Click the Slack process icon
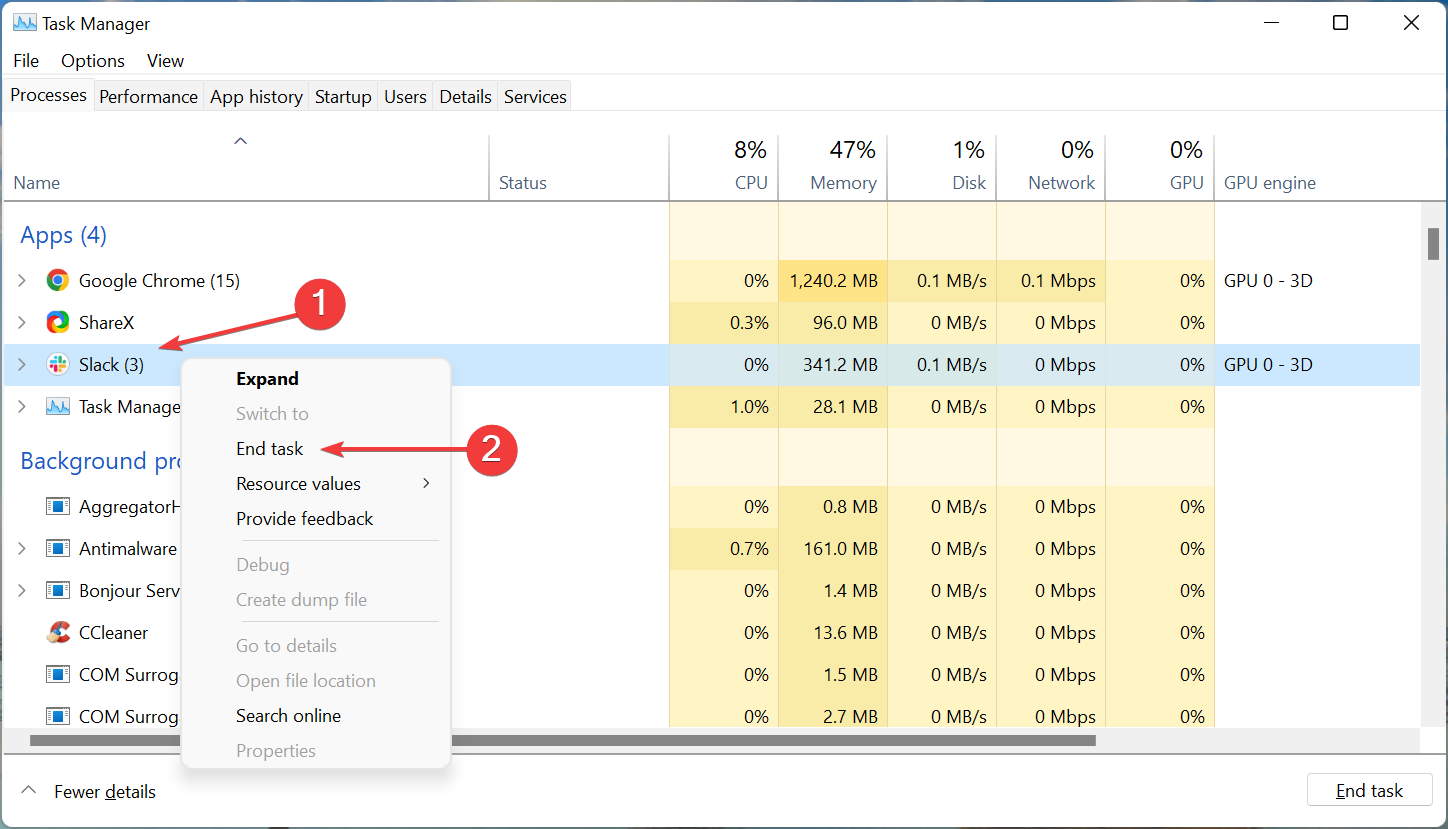The image size is (1448, 829). tap(57, 365)
